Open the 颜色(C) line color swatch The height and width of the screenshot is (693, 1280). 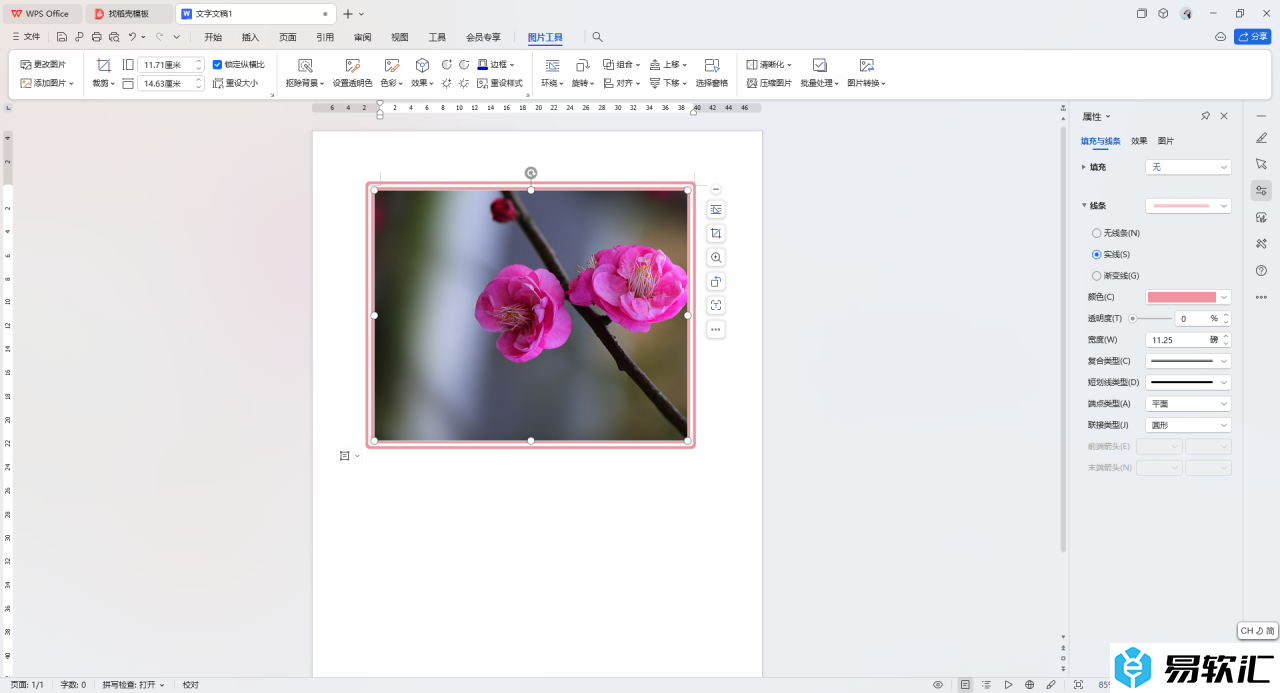(1188, 297)
